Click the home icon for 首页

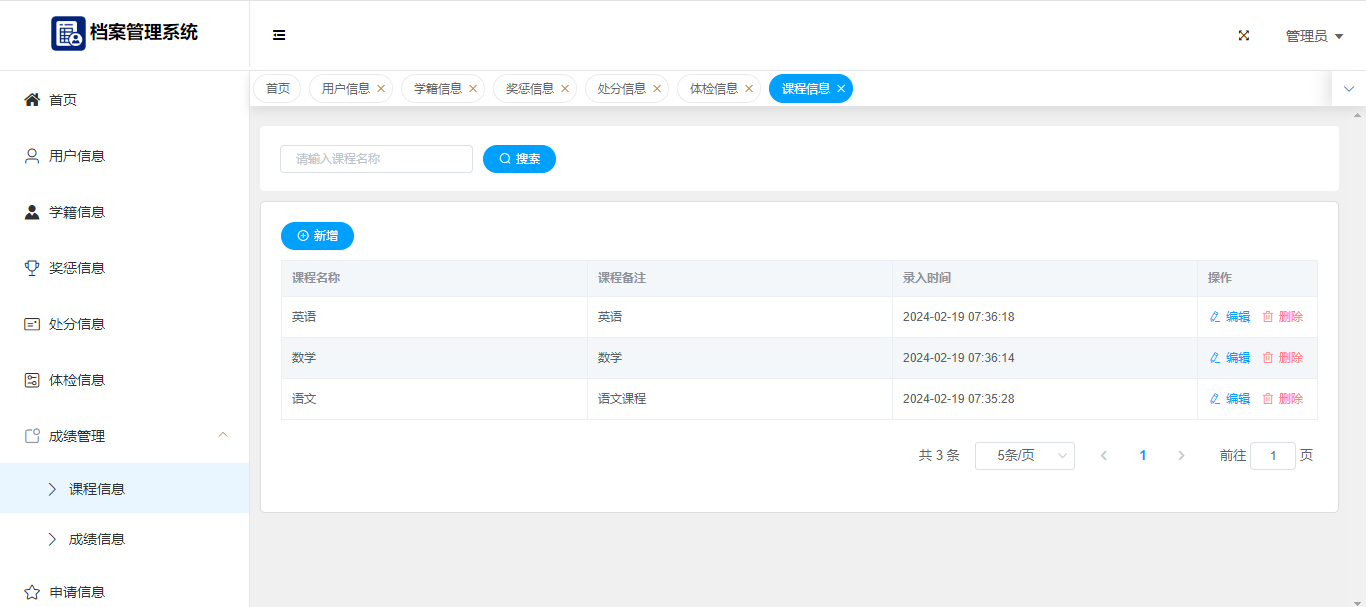point(32,100)
